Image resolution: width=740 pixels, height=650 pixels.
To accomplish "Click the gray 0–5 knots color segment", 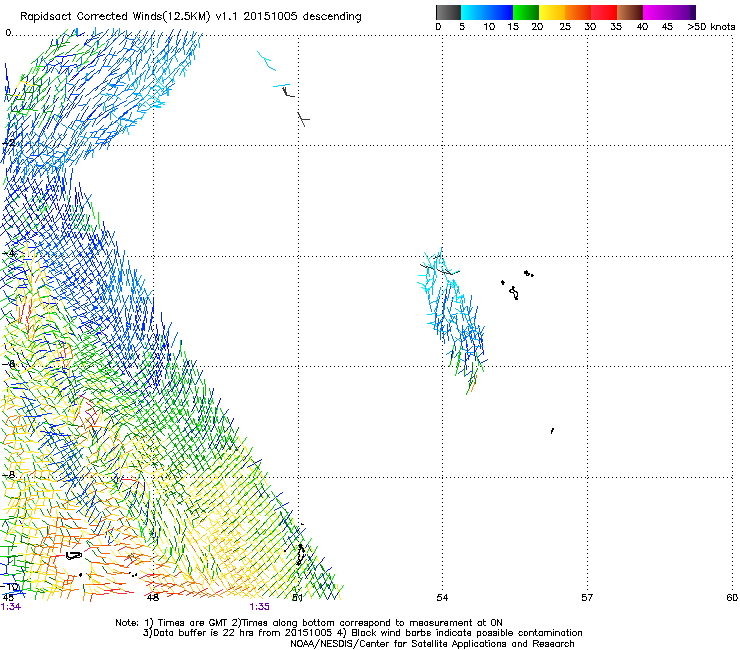I will click(x=448, y=12).
